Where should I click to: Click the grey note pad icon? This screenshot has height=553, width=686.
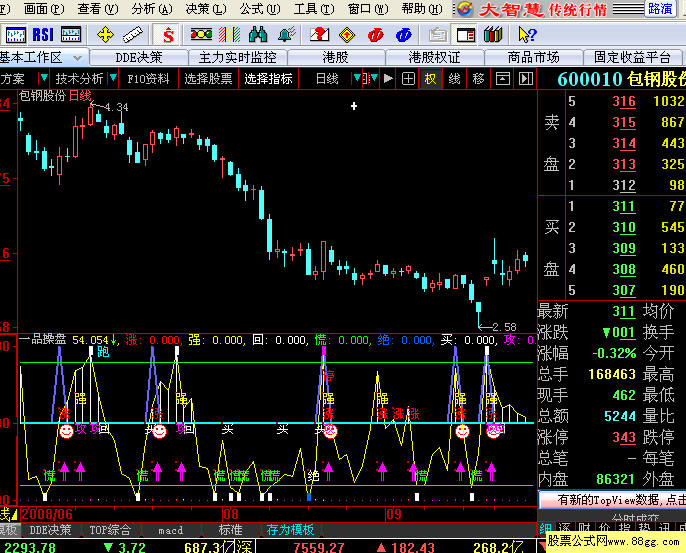[438, 35]
